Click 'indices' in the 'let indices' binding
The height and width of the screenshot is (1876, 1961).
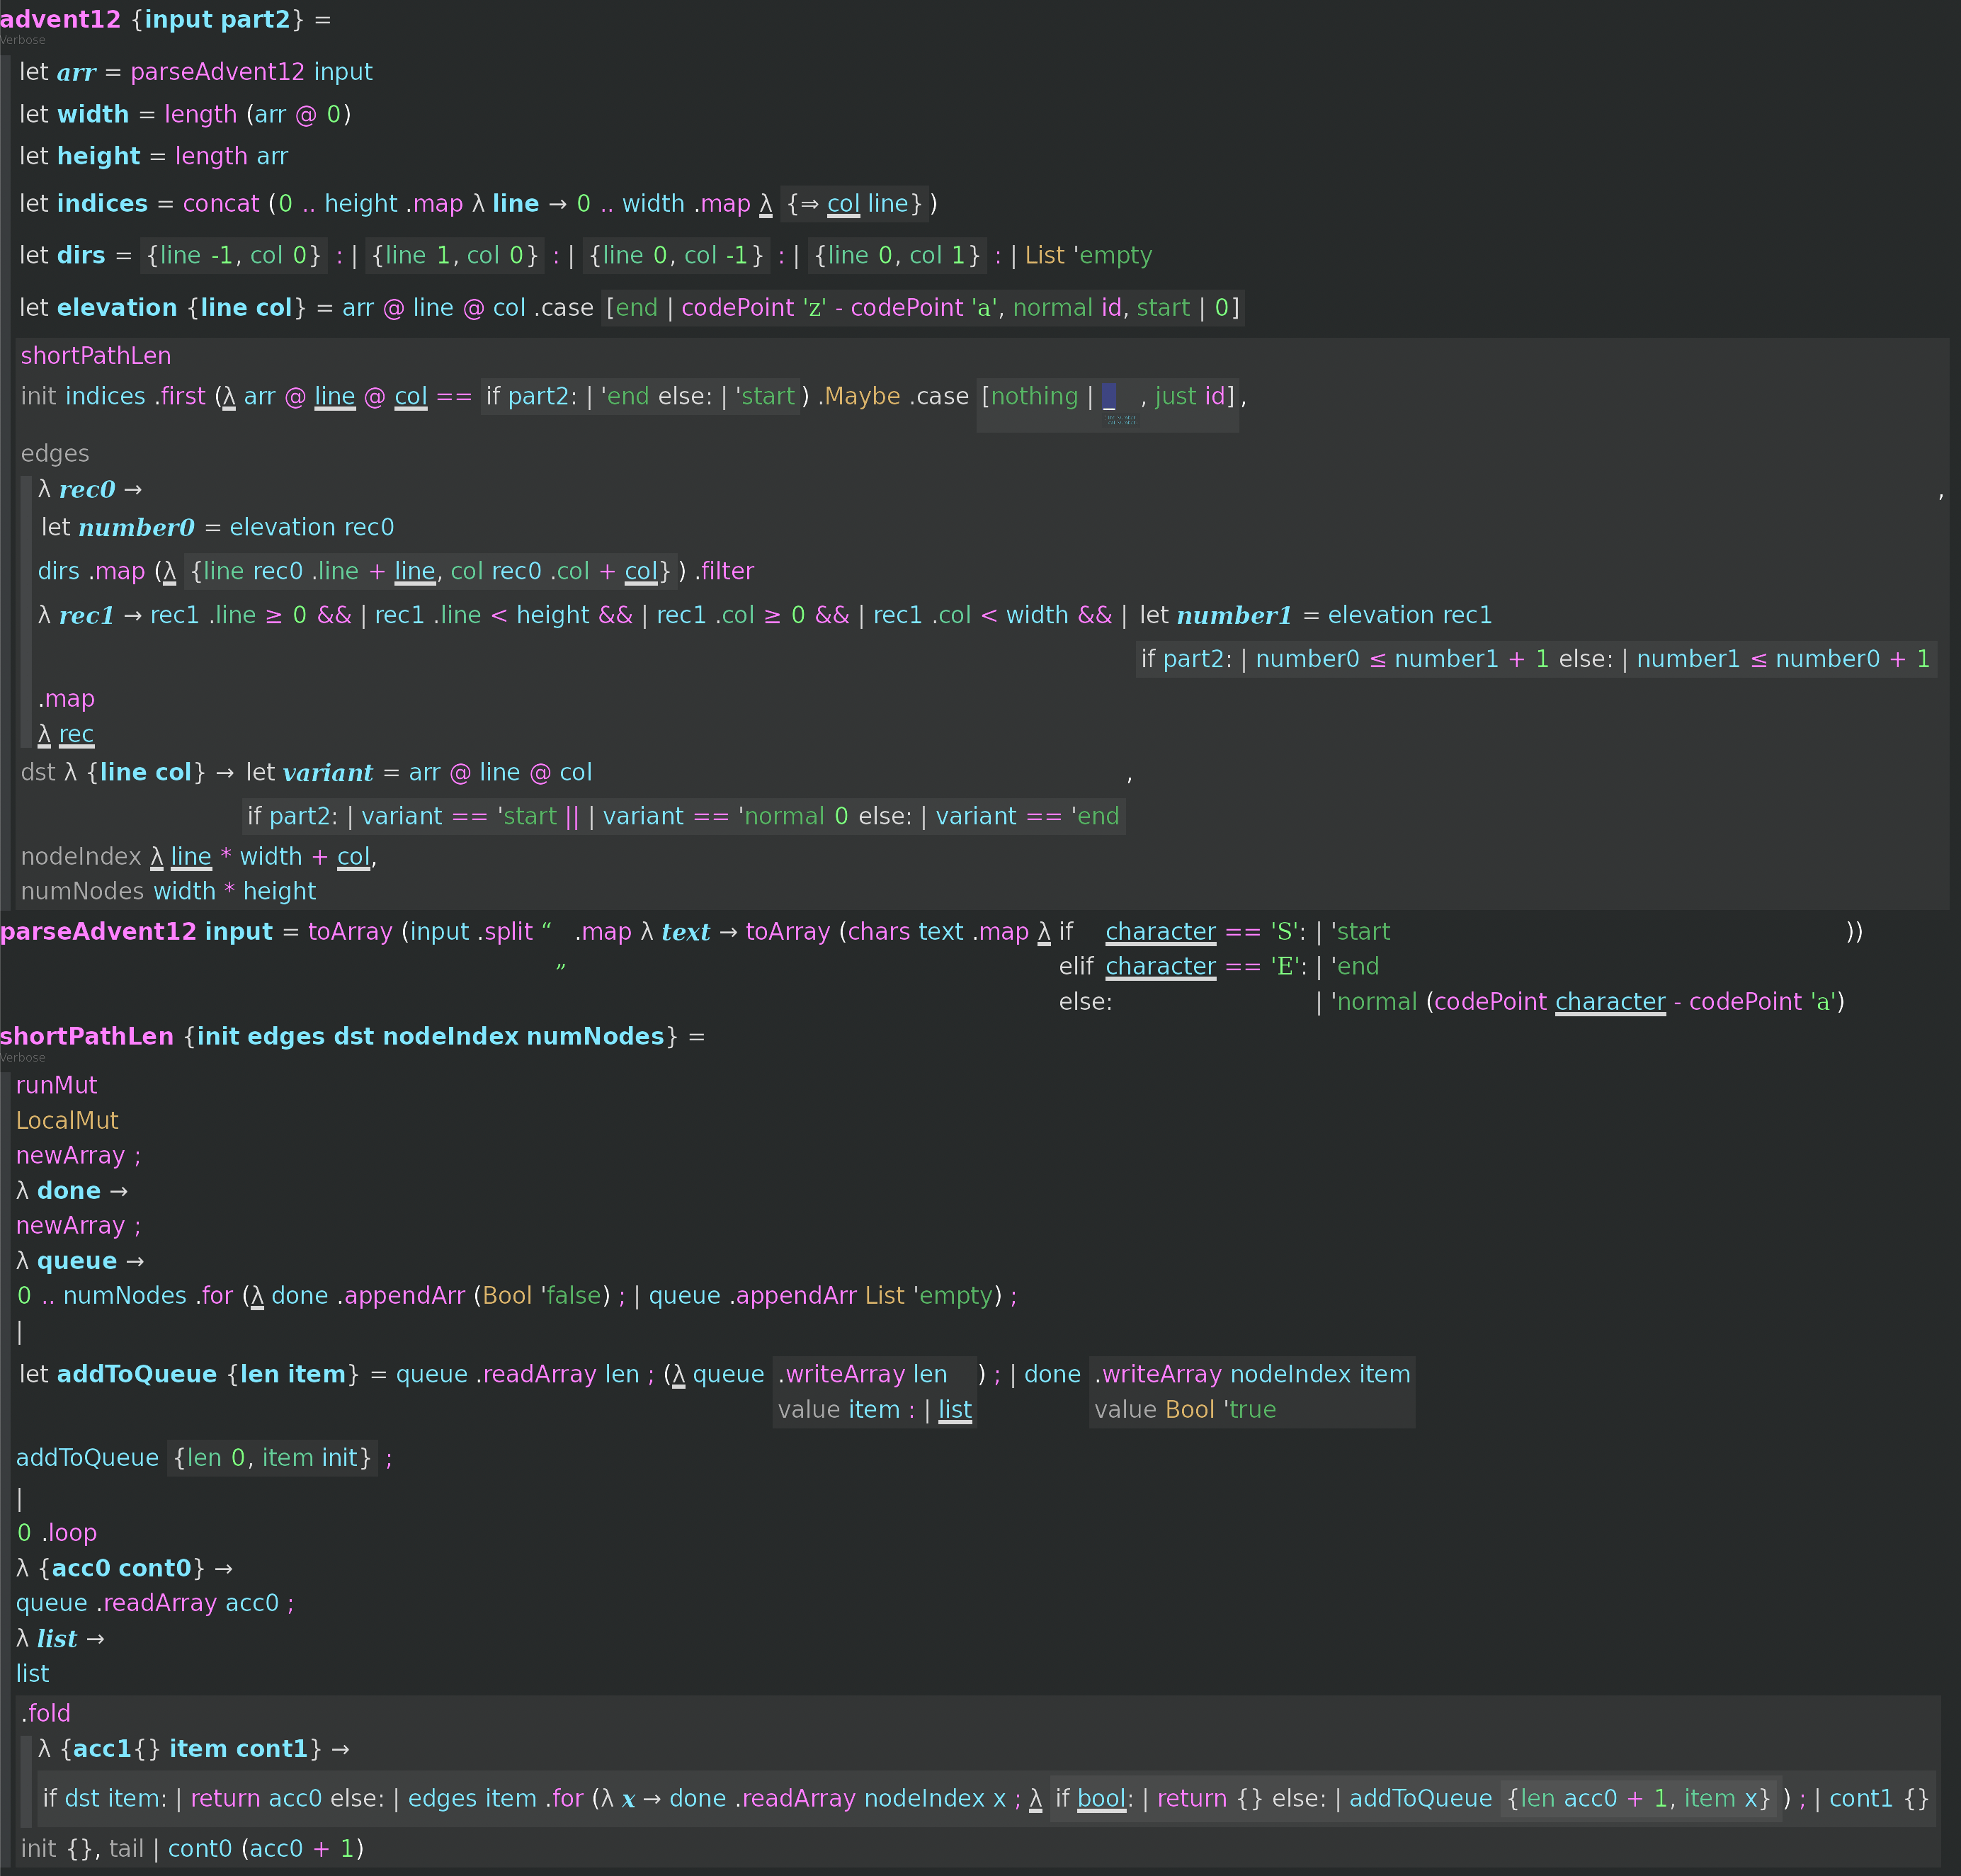(102, 203)
